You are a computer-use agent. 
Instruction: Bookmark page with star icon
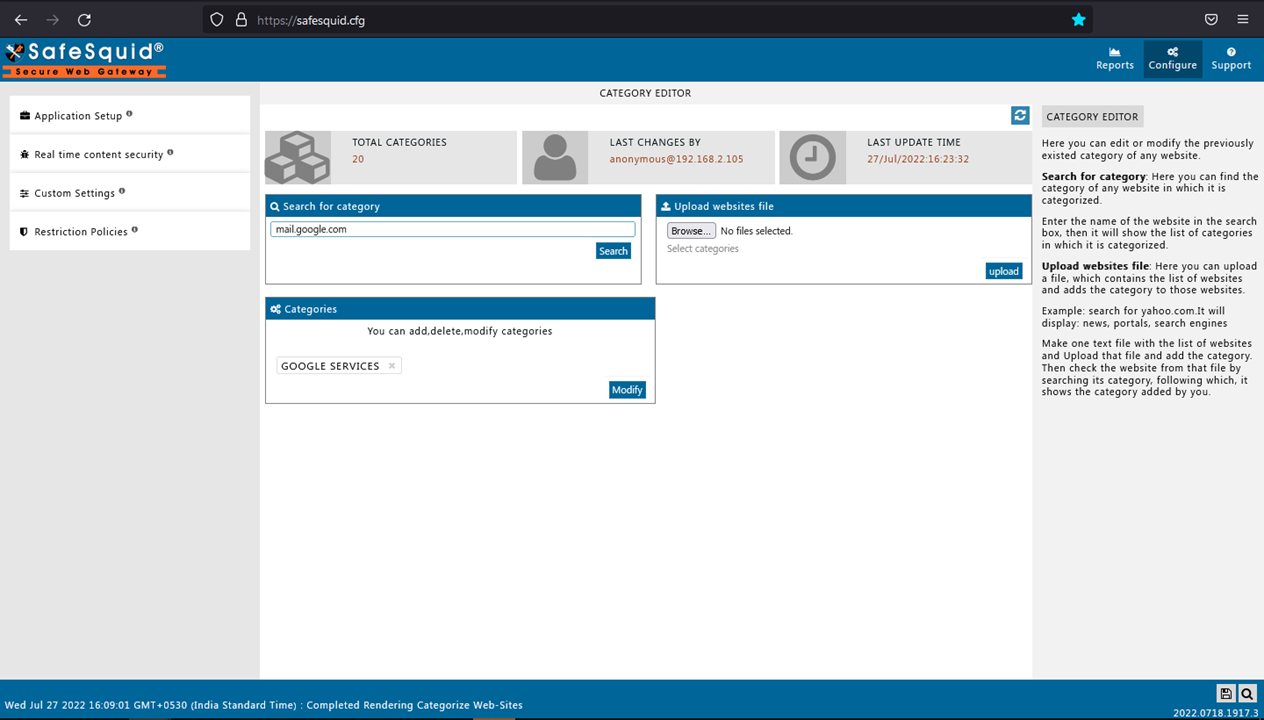coord(1078,20)
